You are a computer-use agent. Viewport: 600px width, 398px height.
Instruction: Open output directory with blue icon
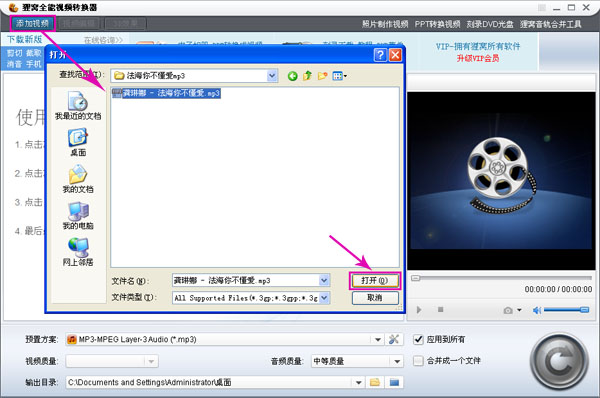[394, 382]
